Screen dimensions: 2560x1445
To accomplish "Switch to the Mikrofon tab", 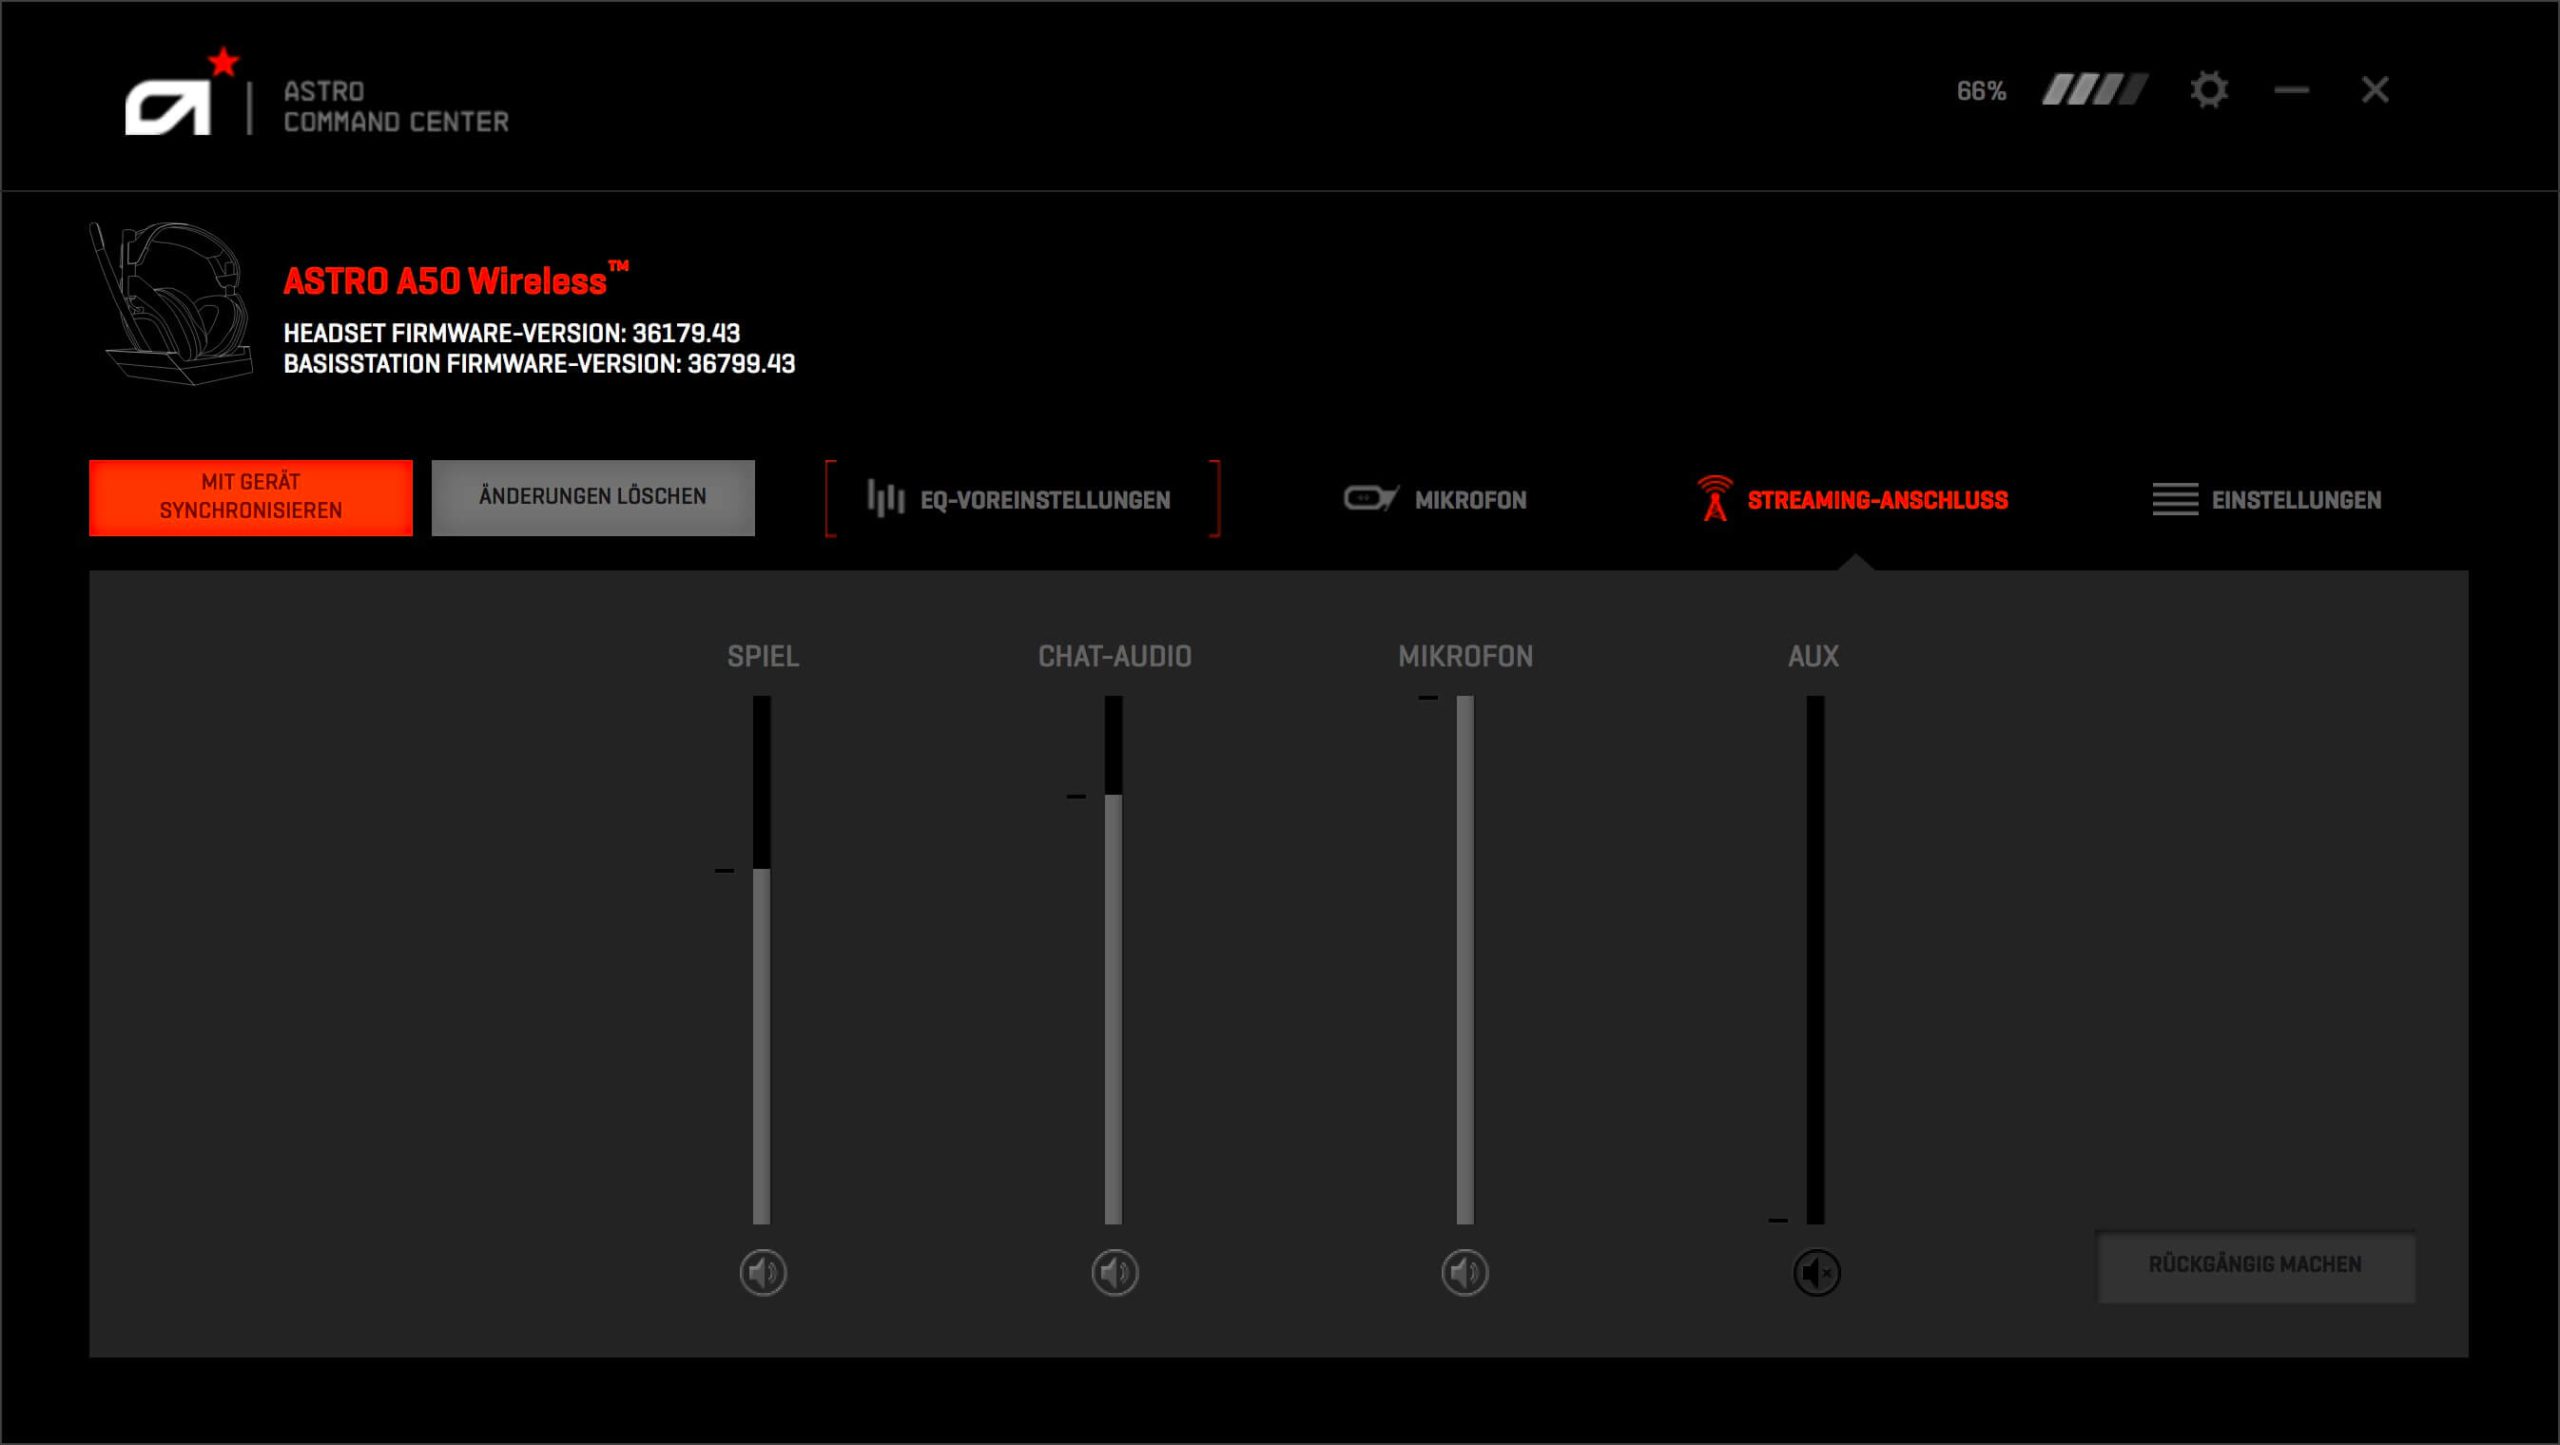I will [x=1470, y=500].
